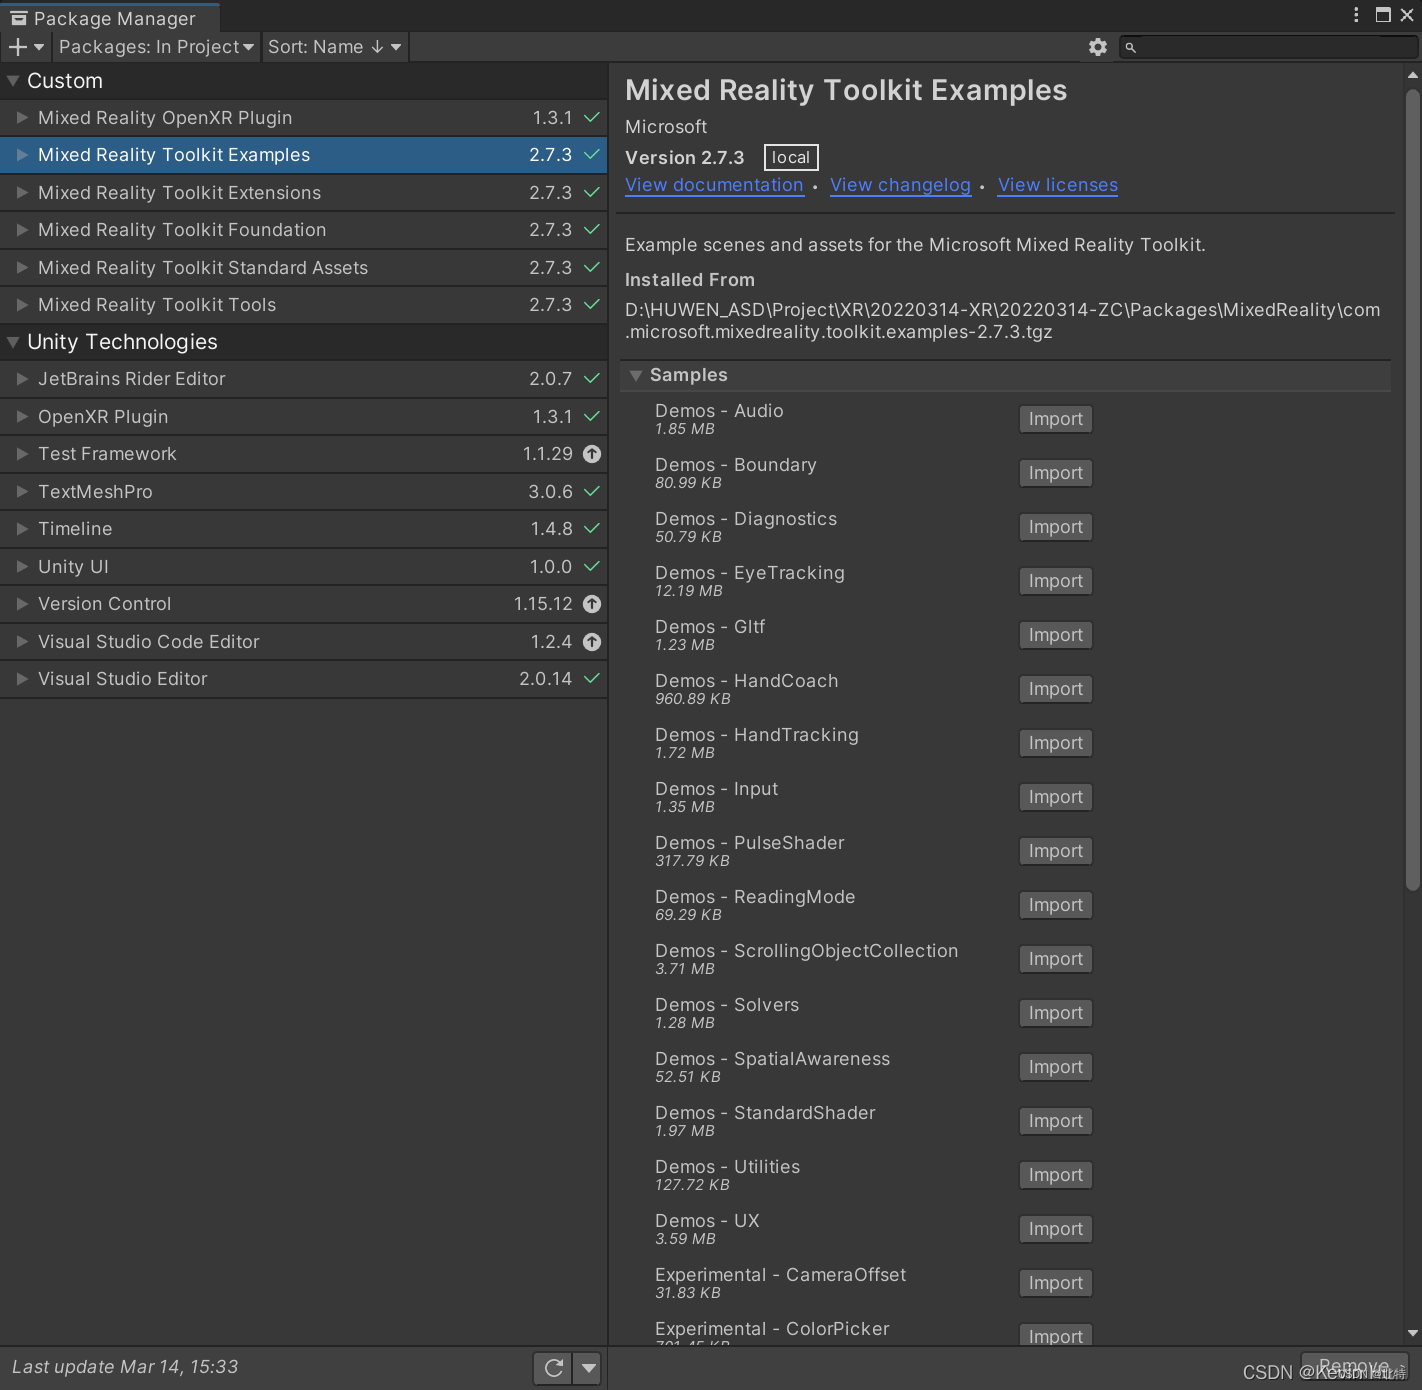Click the details panel vertical scrollbar

(1412, 490)
